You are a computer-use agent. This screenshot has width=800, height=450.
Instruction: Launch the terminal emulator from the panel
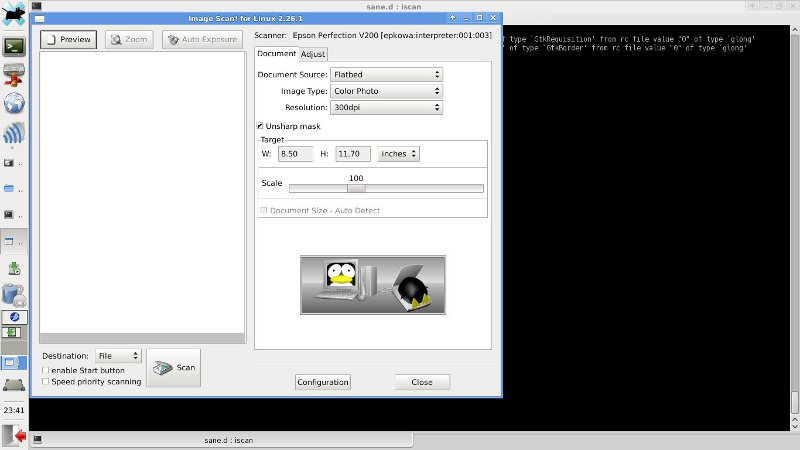[14, 46]
